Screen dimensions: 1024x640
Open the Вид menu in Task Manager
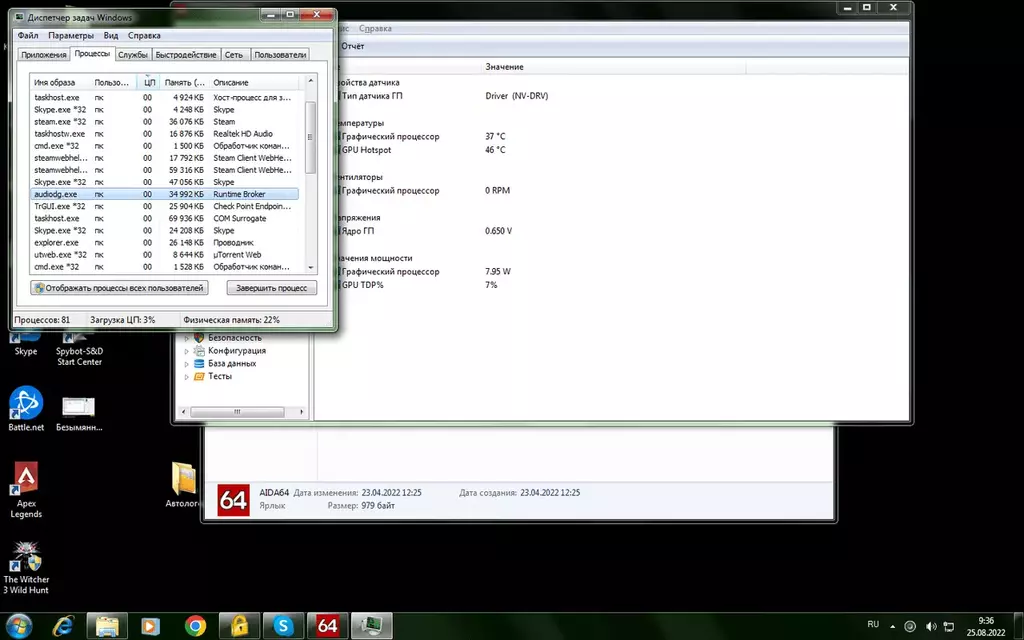pyautogui.click(x=111, y=35)
